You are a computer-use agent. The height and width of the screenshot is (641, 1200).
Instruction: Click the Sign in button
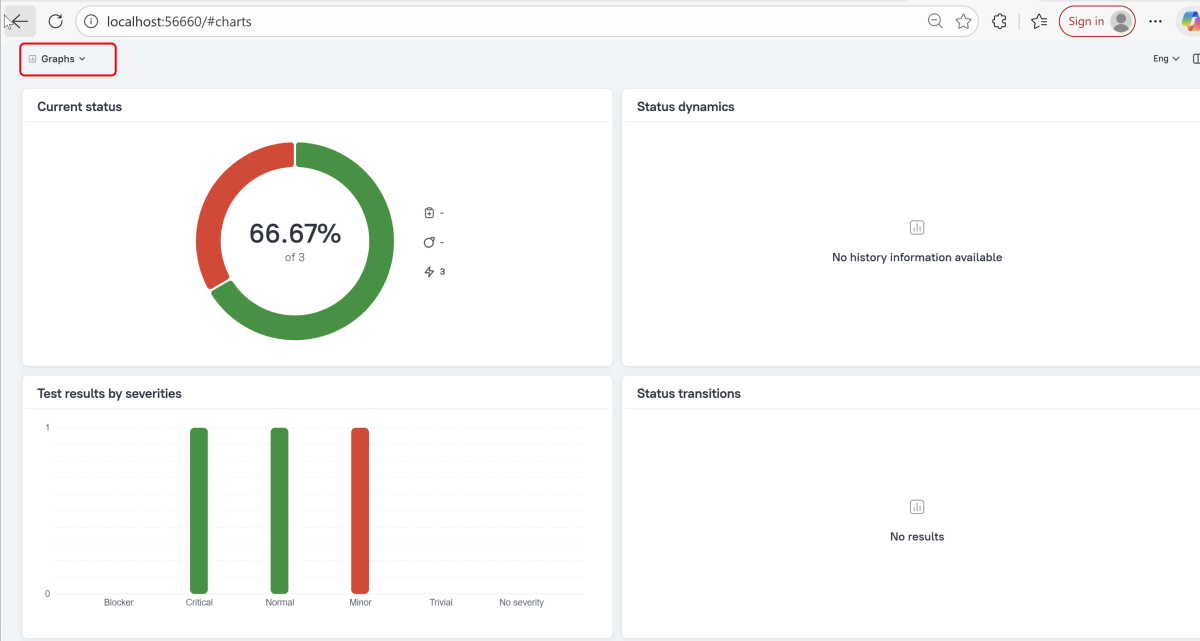[1096, 21]
